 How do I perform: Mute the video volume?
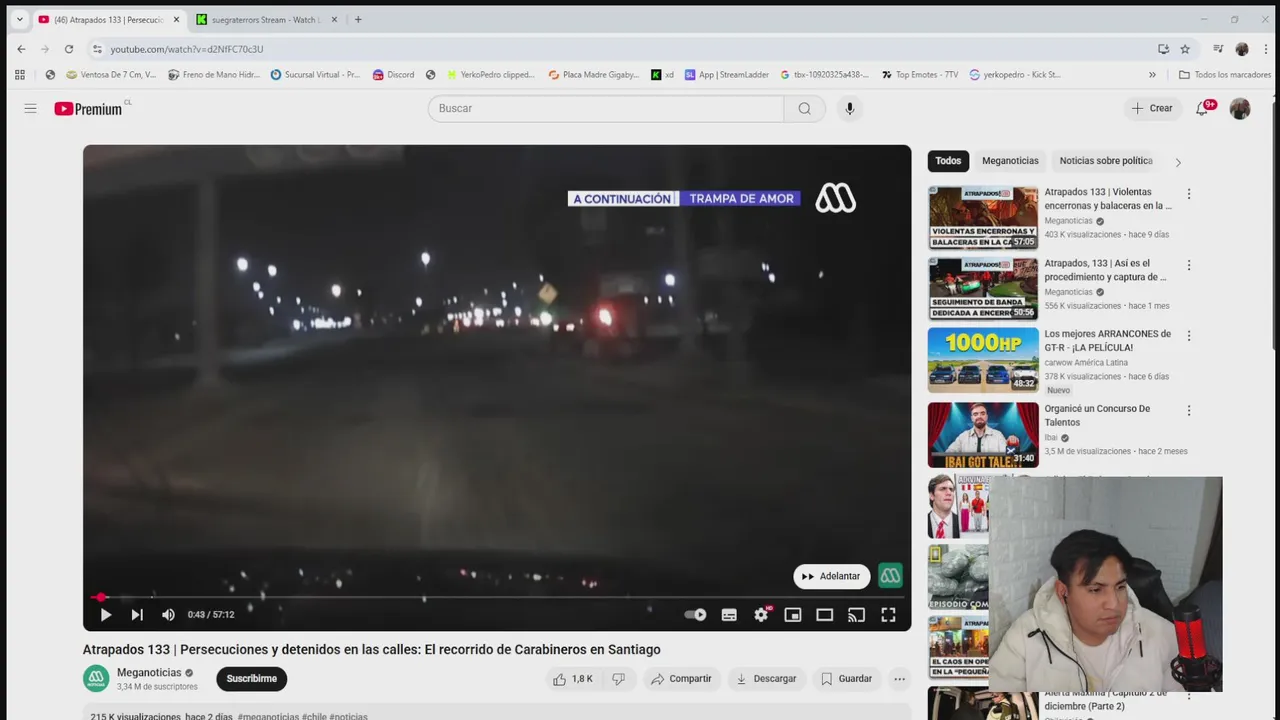pos(168,615)
